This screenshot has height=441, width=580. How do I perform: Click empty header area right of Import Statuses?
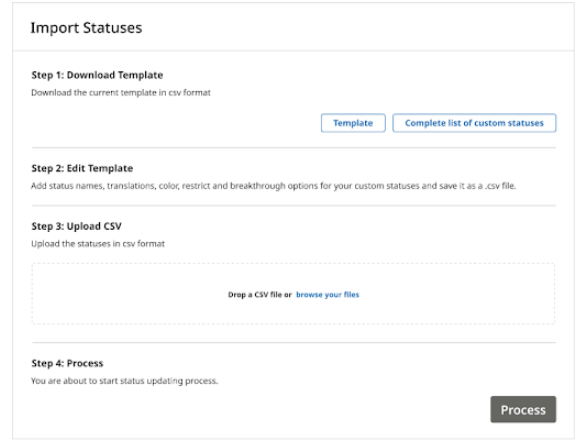coord(355,28)
